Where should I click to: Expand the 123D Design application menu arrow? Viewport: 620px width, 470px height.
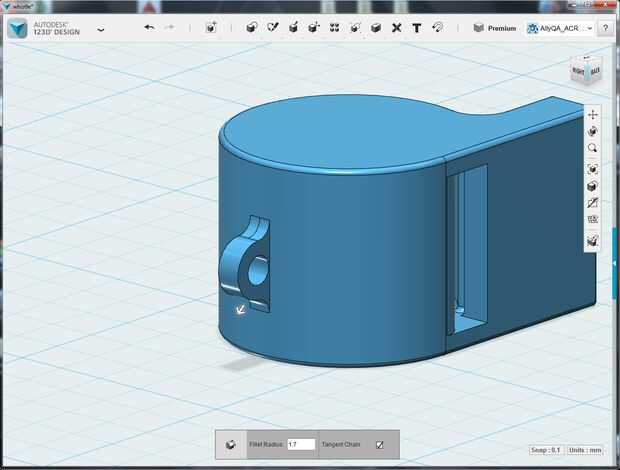(101, 30)
